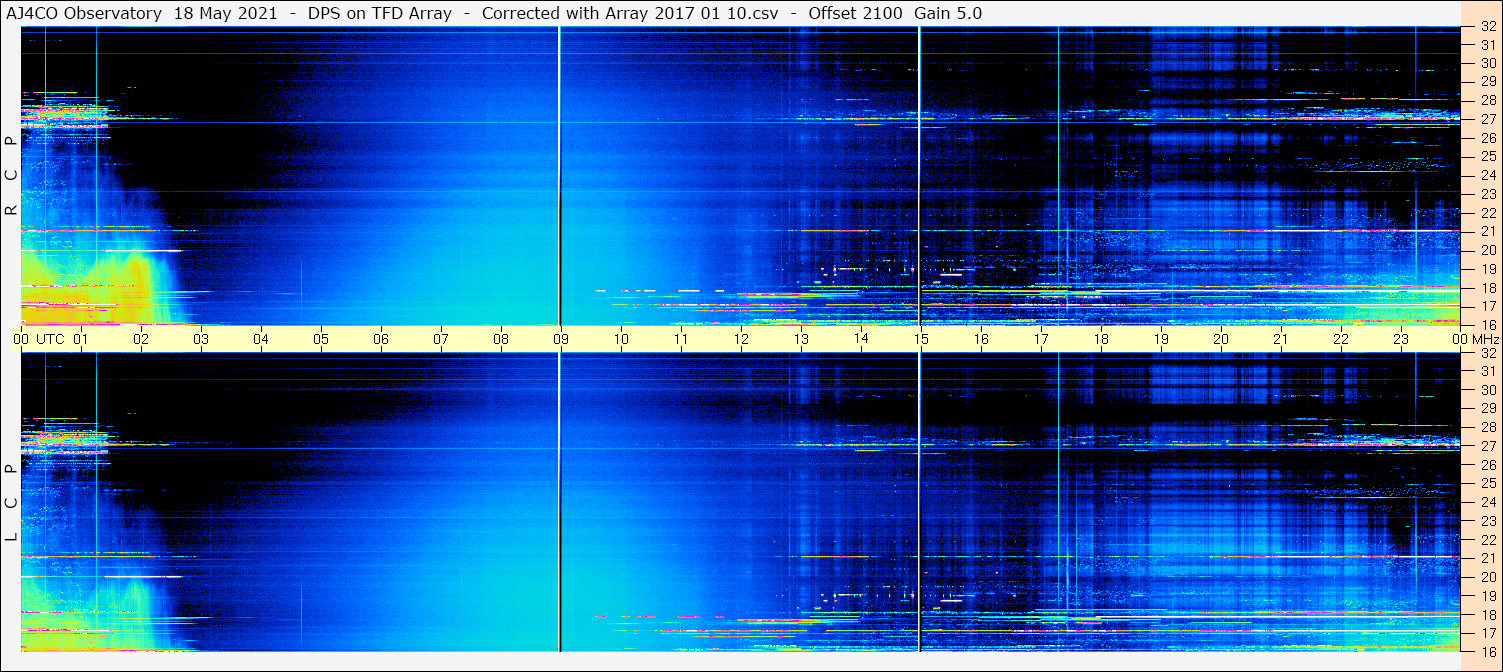Click the vertical LCP label of lower spectrogram
Image resolution: width=1503 pixels, height=672 pixels.
point(11,503)
